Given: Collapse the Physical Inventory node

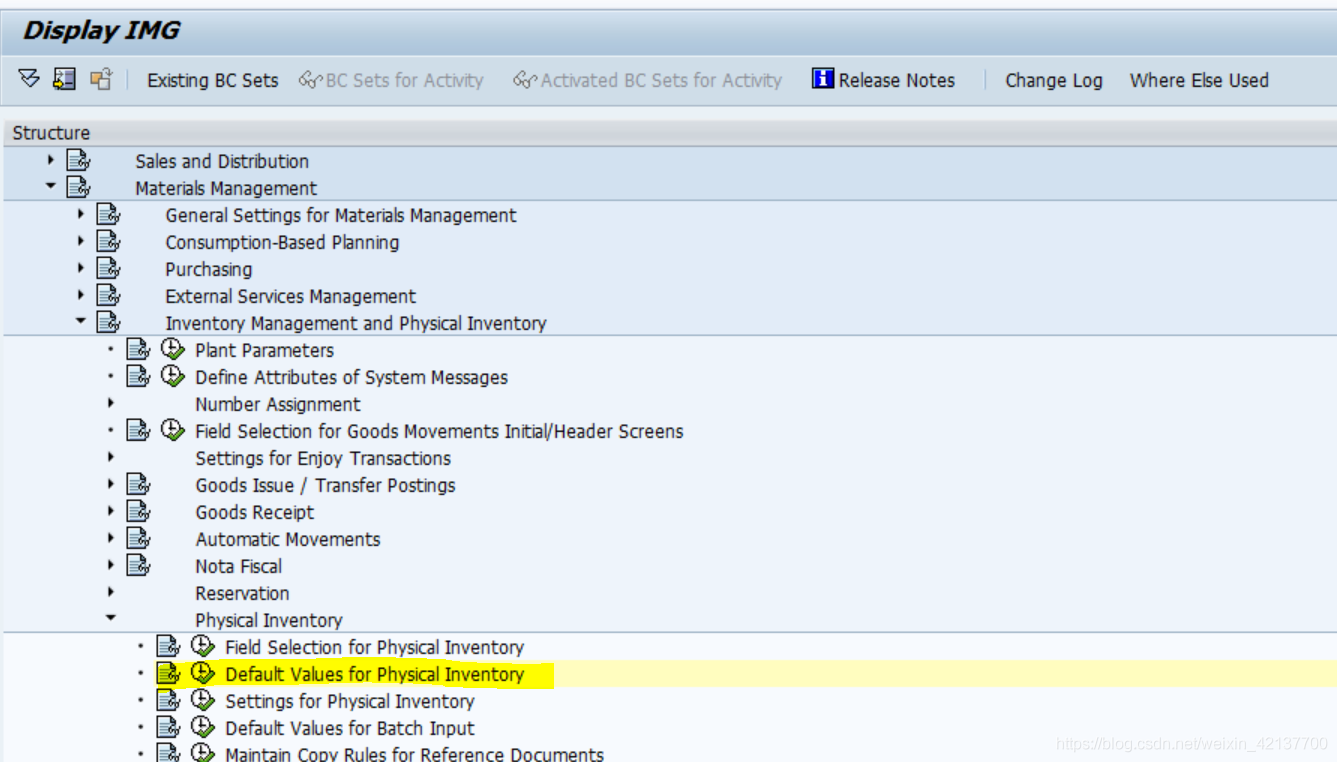Looking at the screenshot, I should pos(110,619).
